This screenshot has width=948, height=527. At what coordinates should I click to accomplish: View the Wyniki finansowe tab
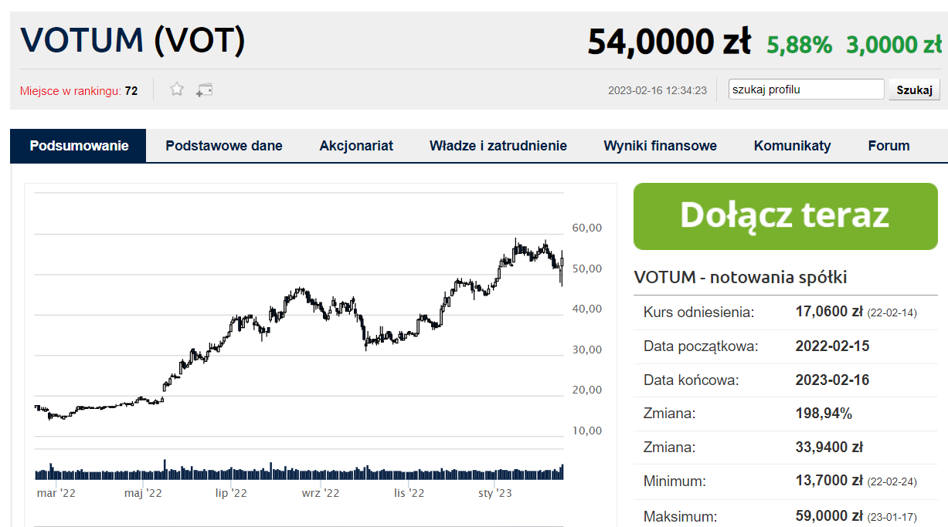(660, 146)
